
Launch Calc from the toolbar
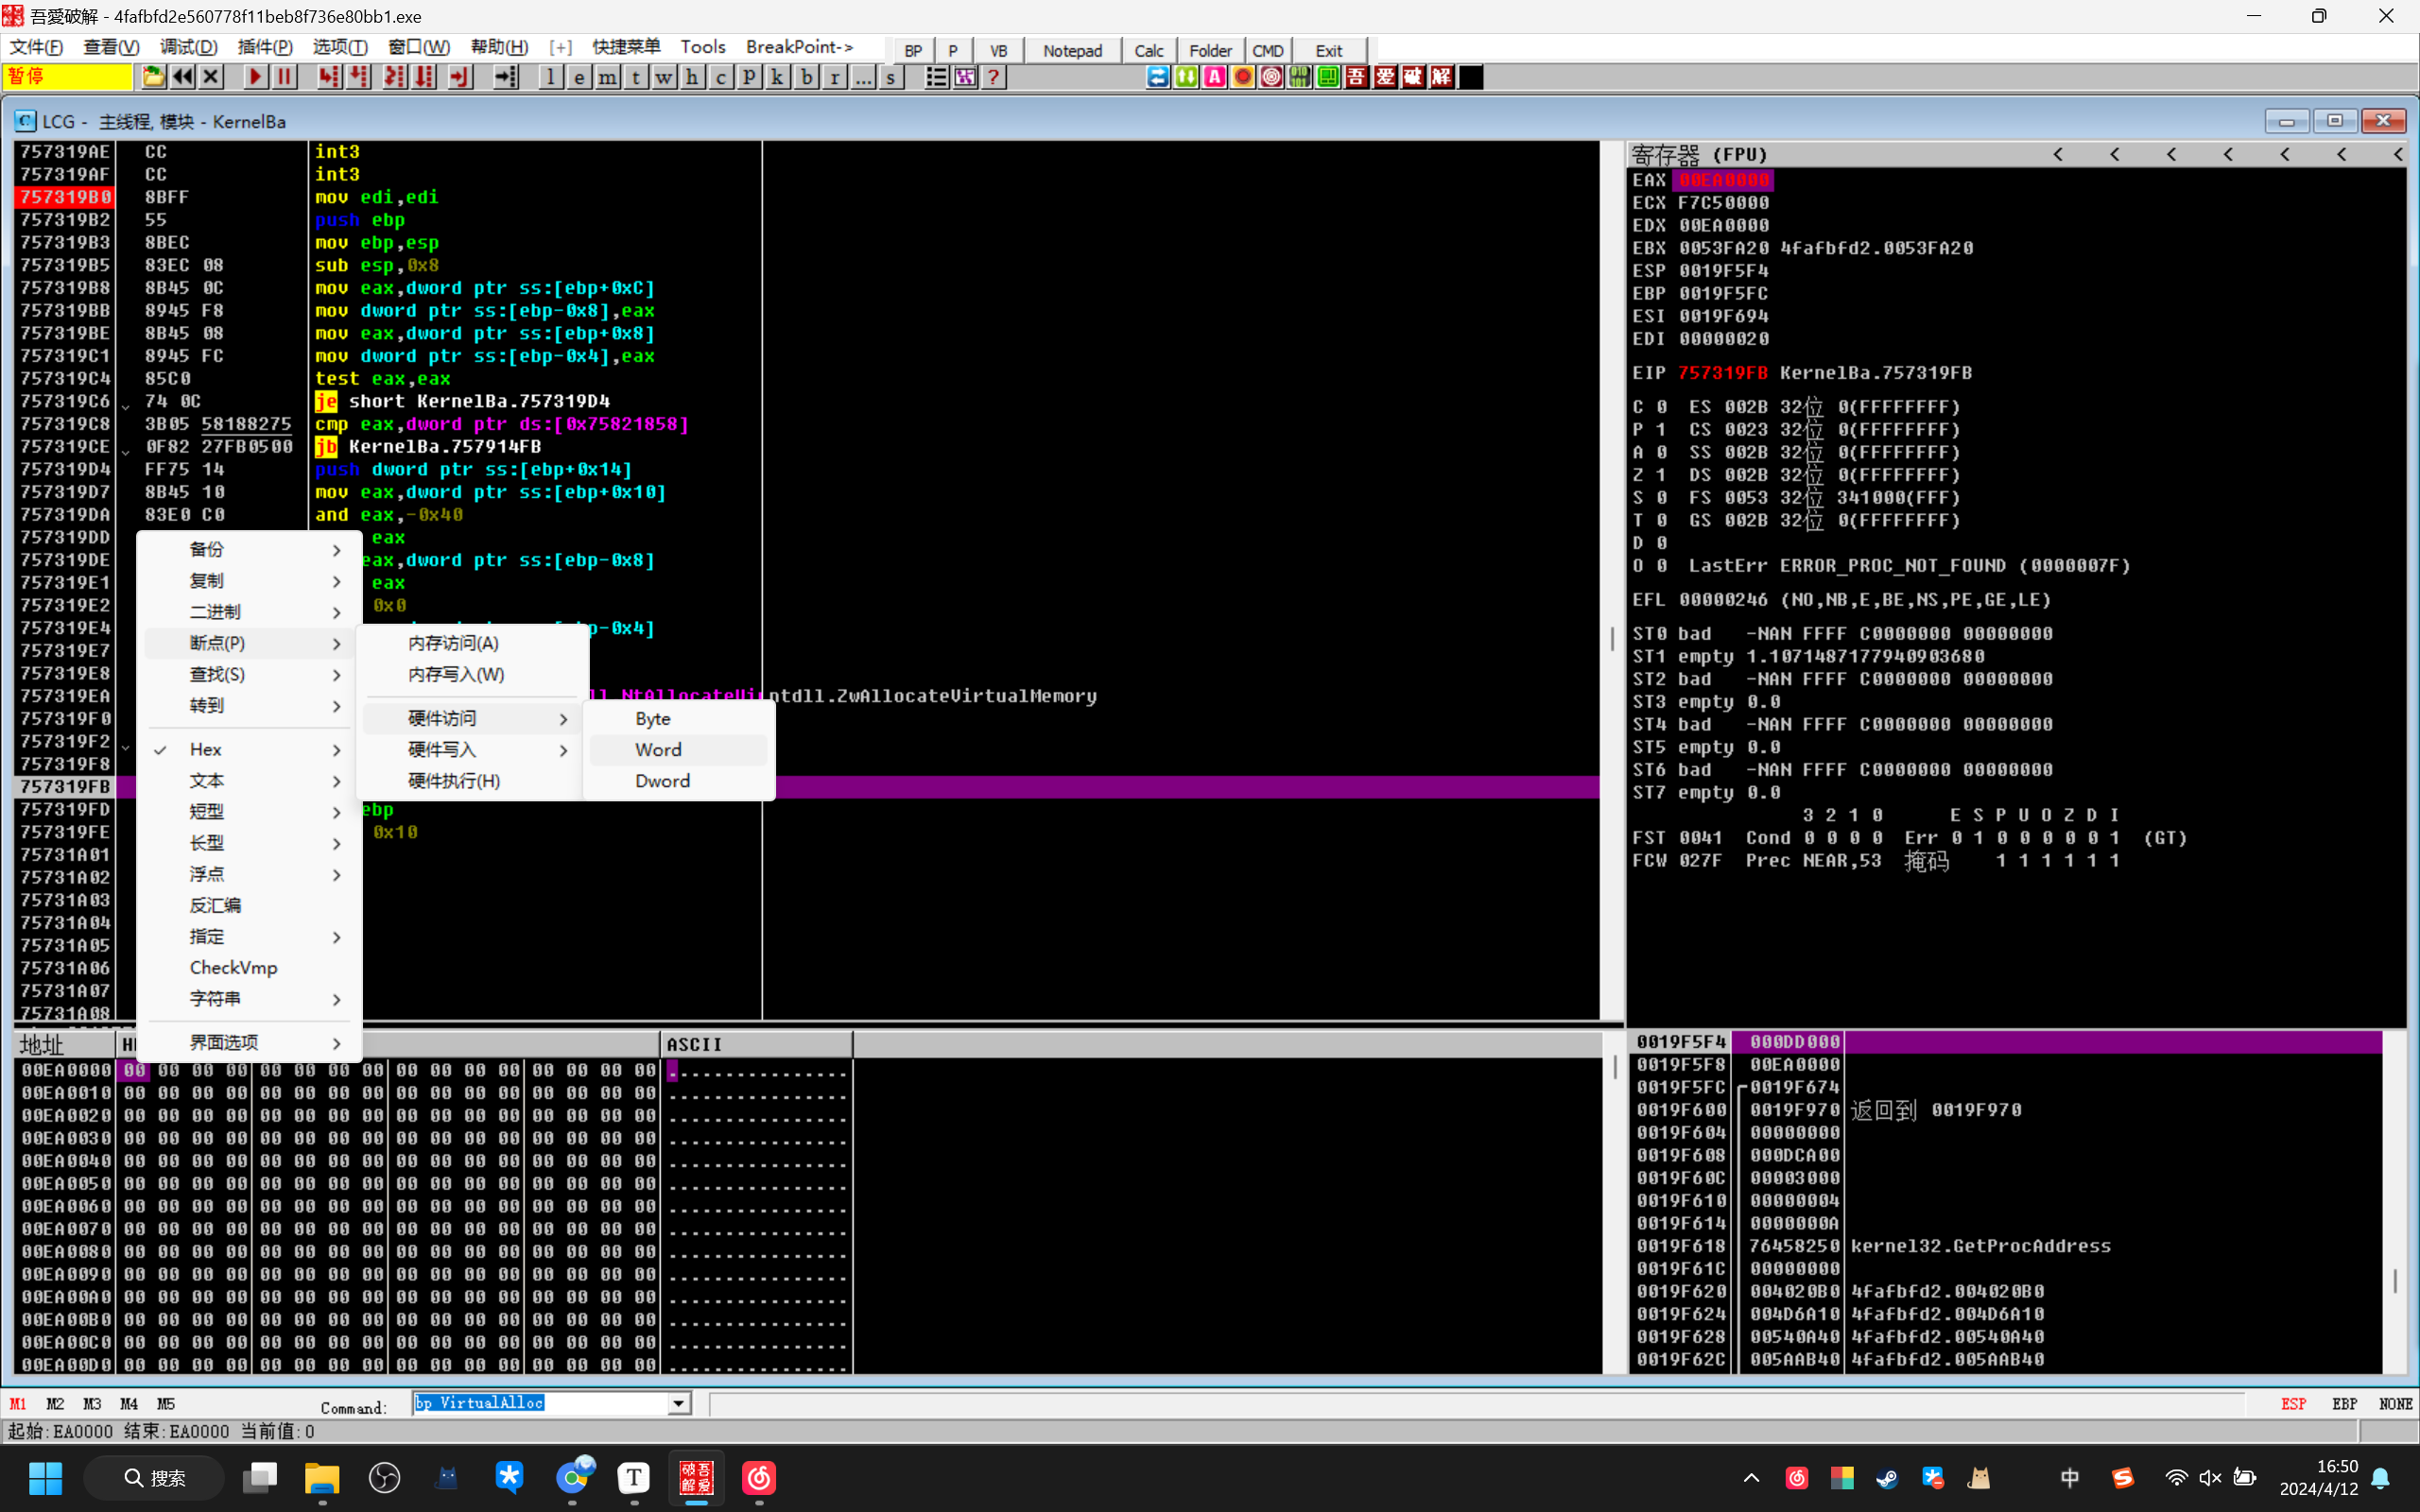[x=1149, y=50]
